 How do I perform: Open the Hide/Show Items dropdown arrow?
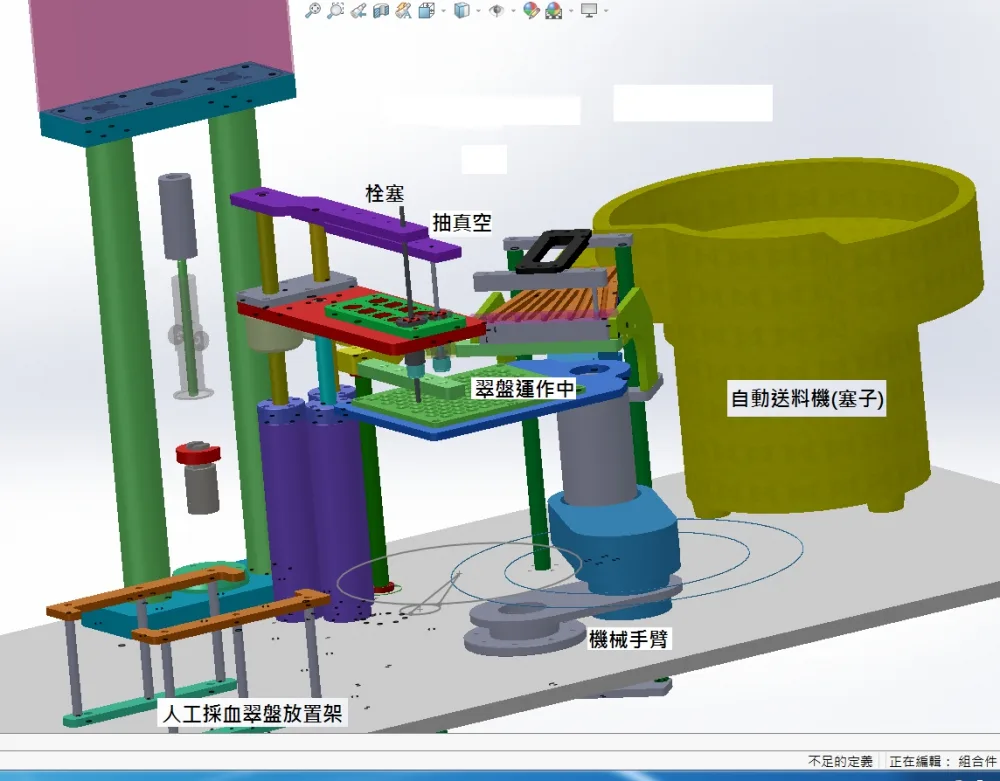coord(513,10)
